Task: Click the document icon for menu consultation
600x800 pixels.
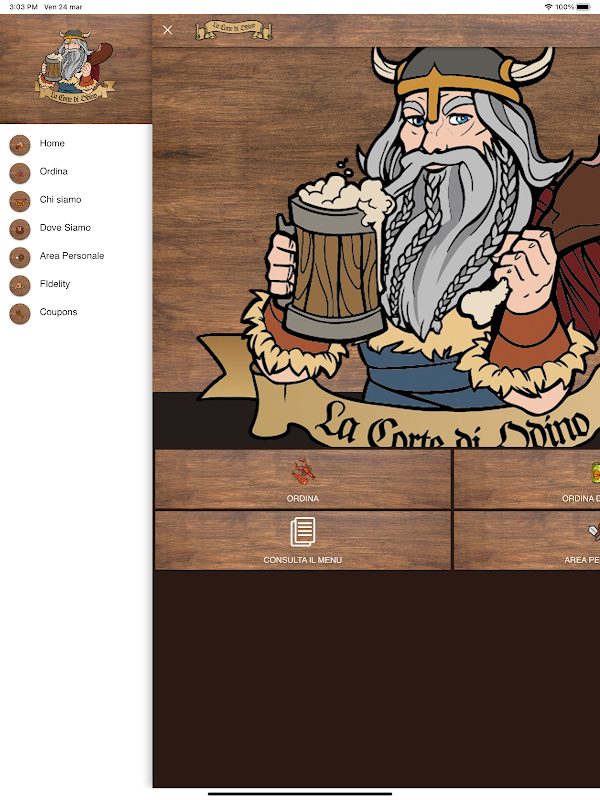Action: [x=303, y=532]
